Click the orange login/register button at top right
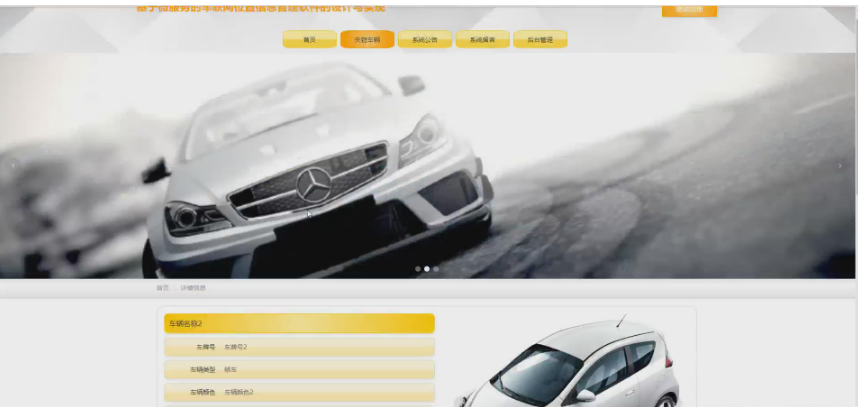 tap(689, 10)
